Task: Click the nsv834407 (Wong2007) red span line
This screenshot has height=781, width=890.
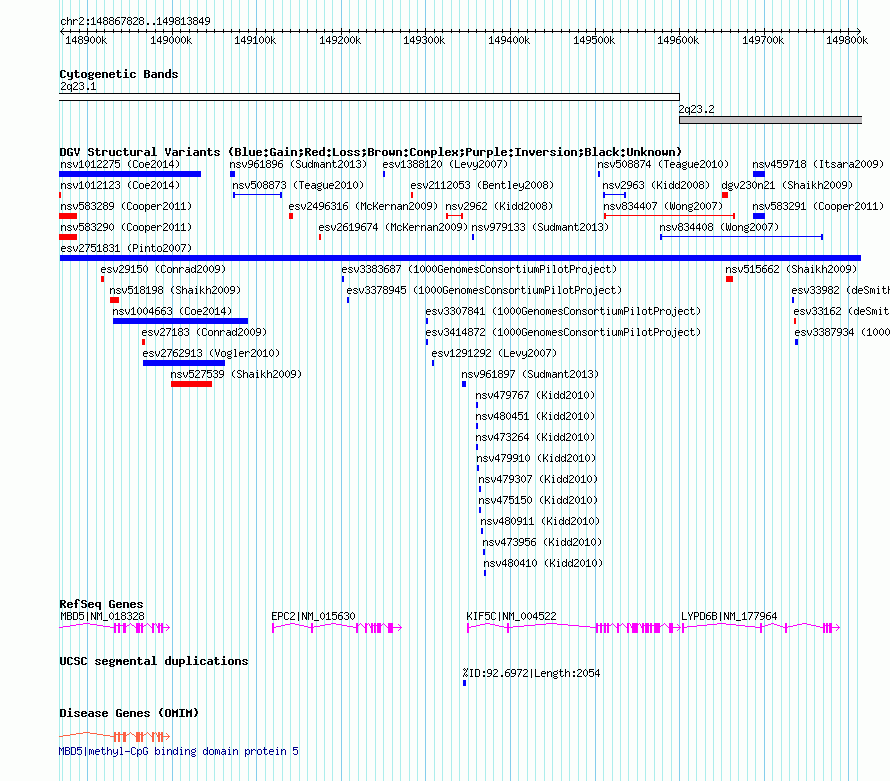Action: [x=669, y=216]
